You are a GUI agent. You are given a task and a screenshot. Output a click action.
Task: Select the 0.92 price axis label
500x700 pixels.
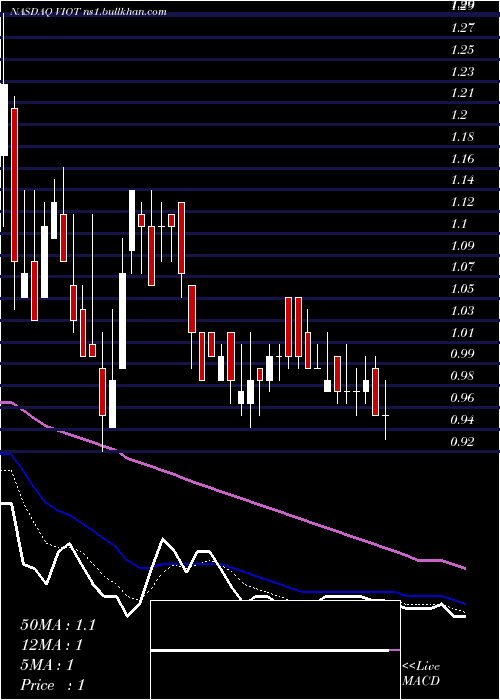(462, 442)
